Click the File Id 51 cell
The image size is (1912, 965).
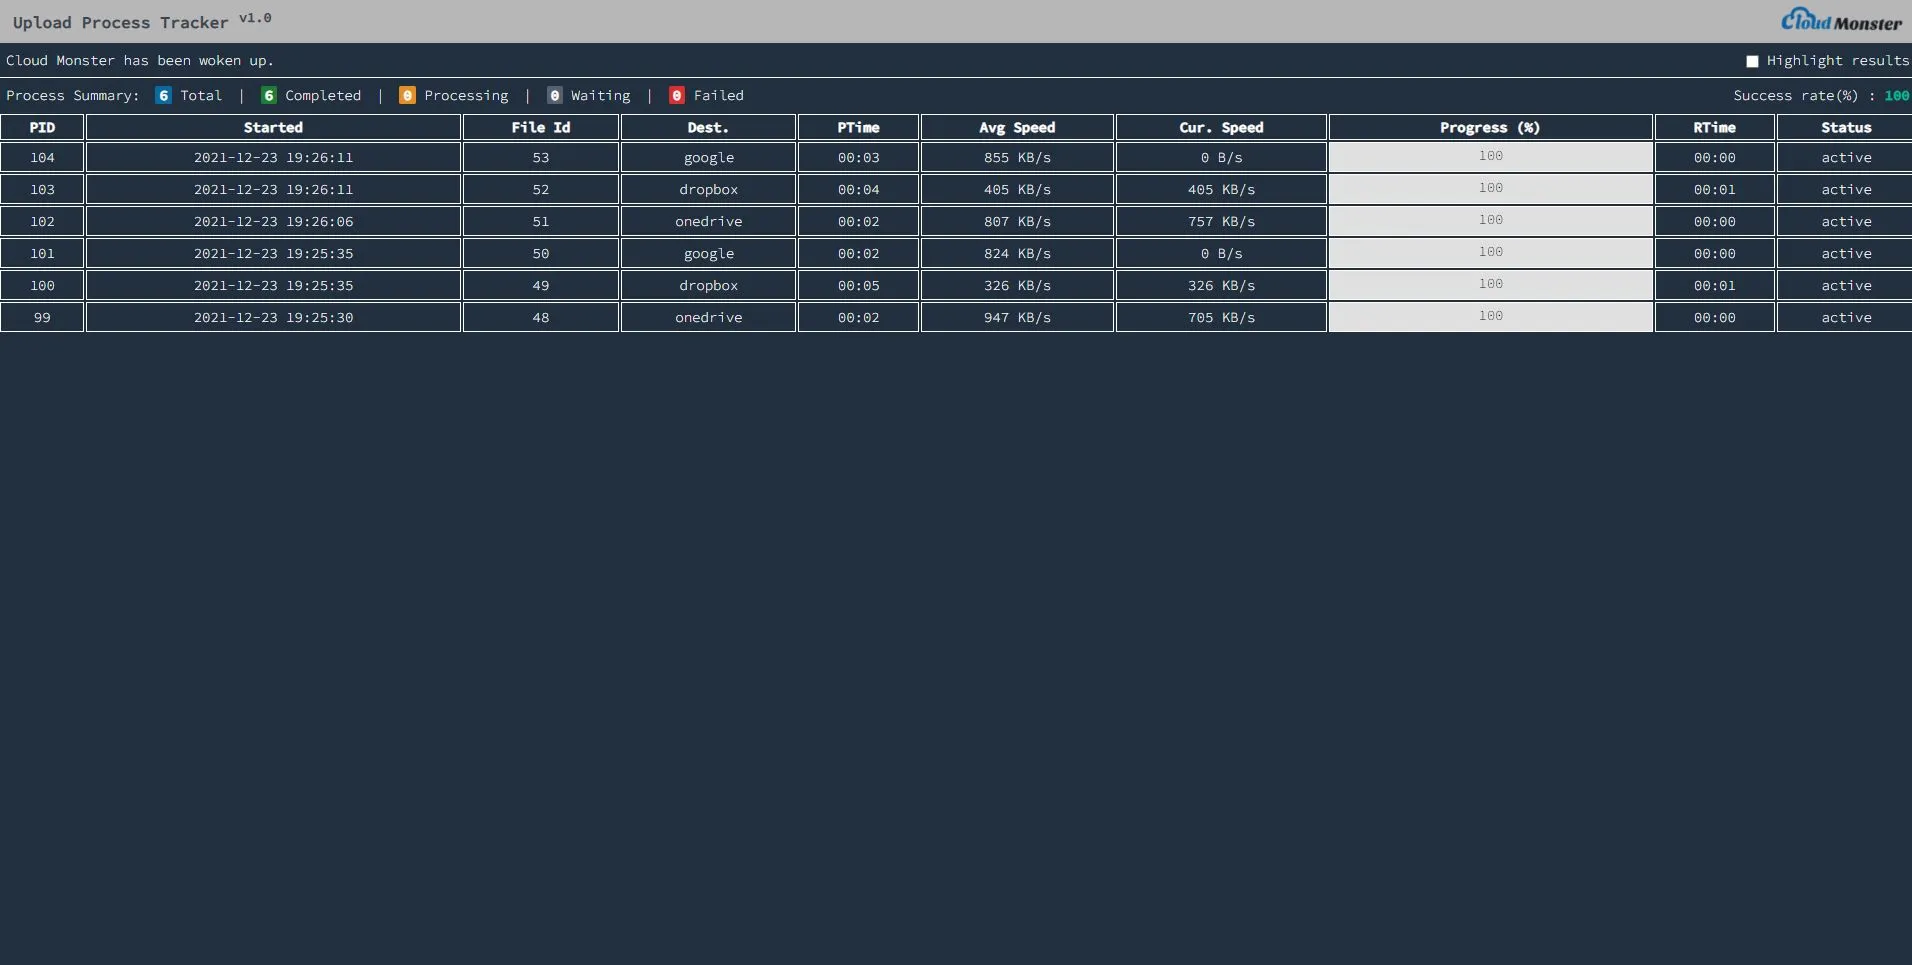coord(541,221)
